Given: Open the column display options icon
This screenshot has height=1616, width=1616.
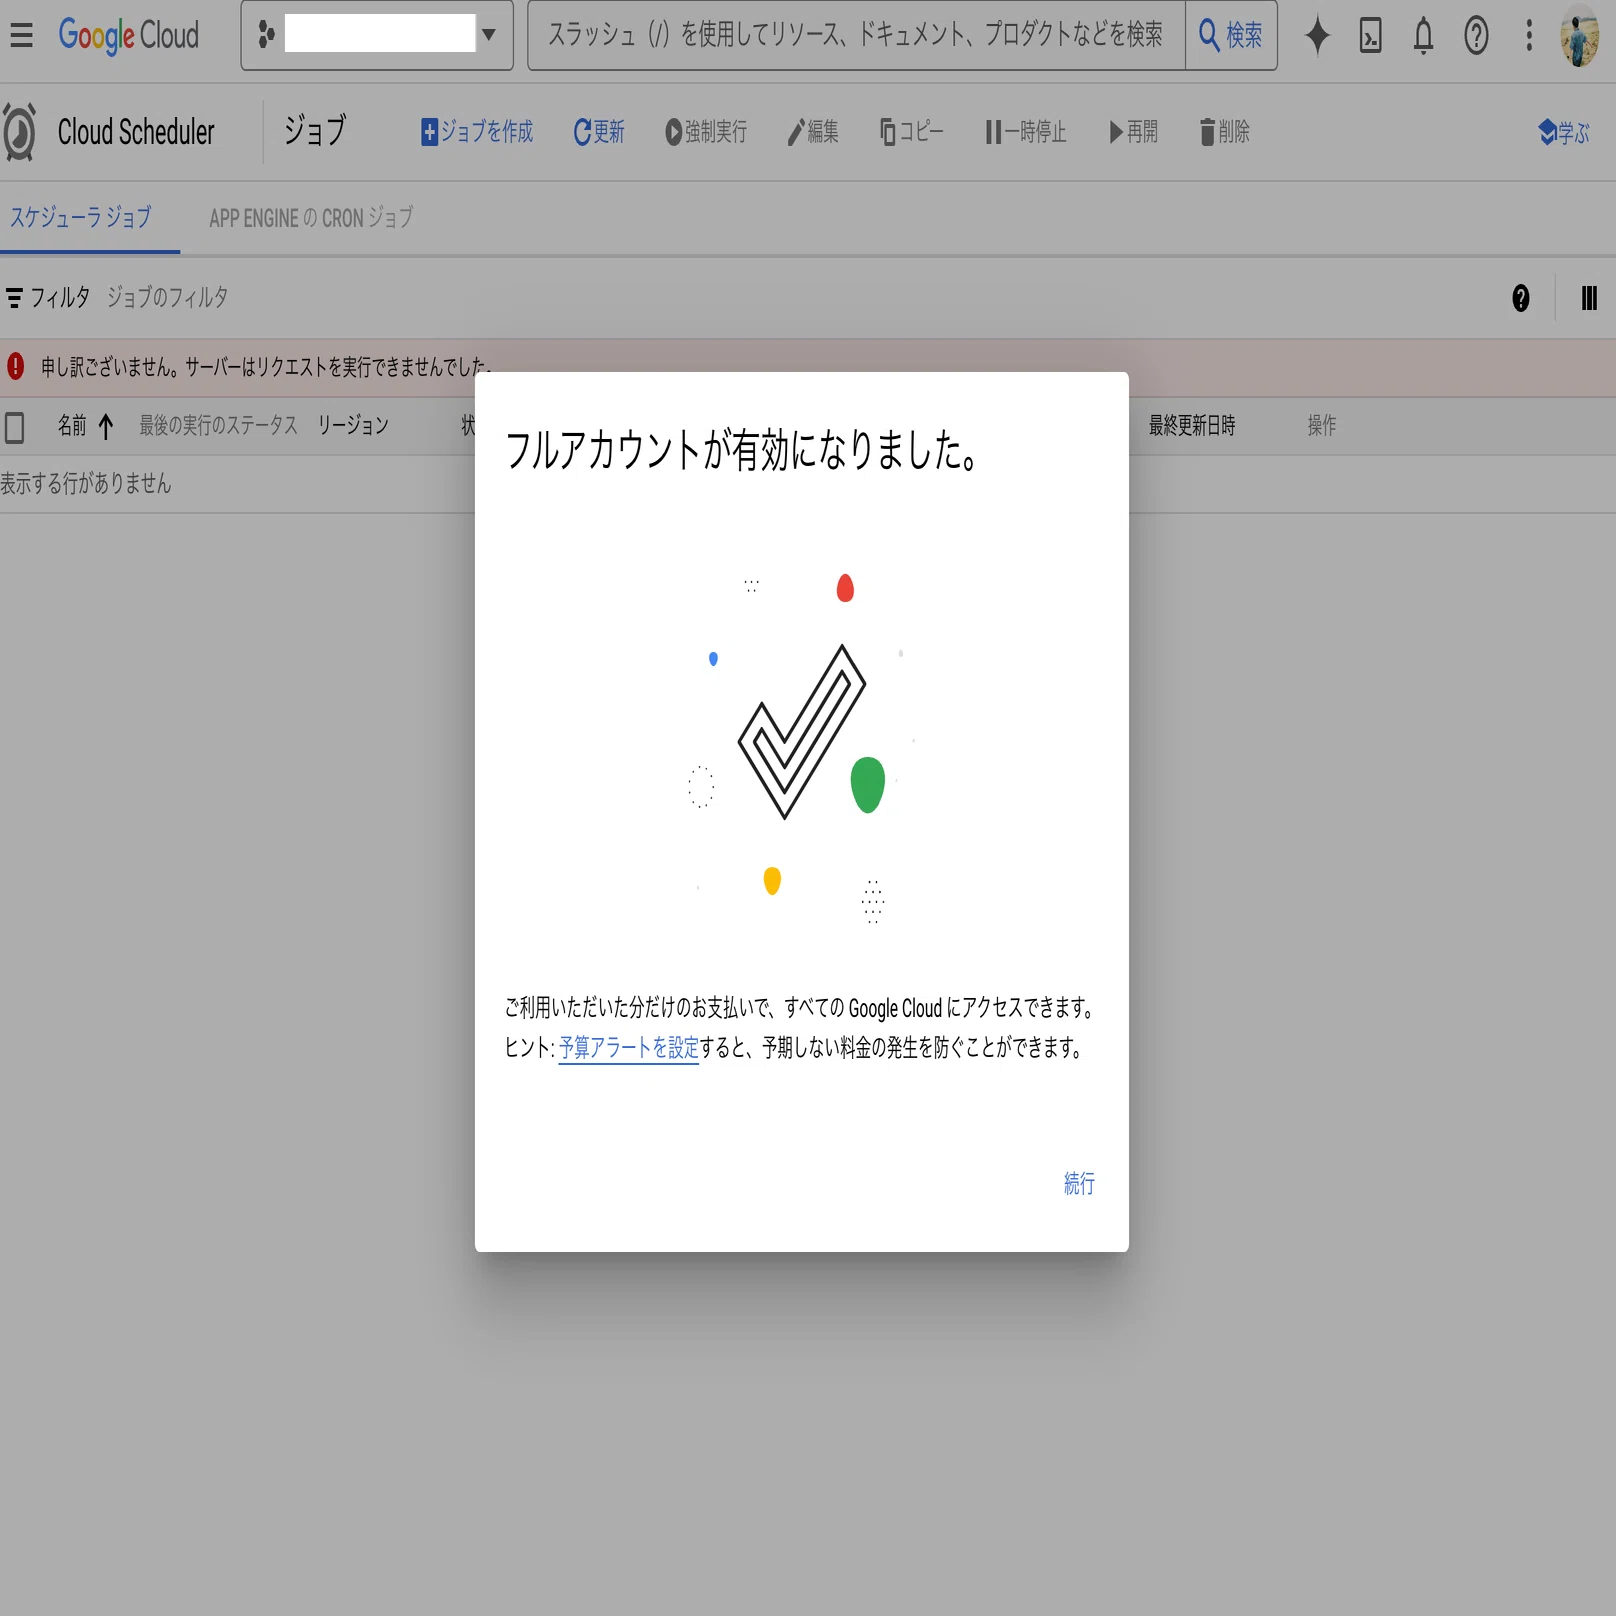Looking at the screenshot, I should point(1589,298).
